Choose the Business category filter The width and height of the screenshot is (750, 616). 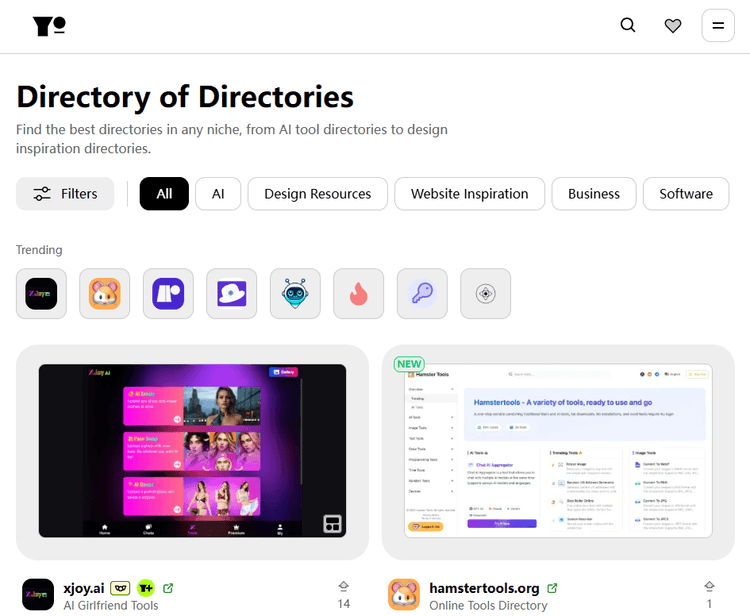[594, 194]
